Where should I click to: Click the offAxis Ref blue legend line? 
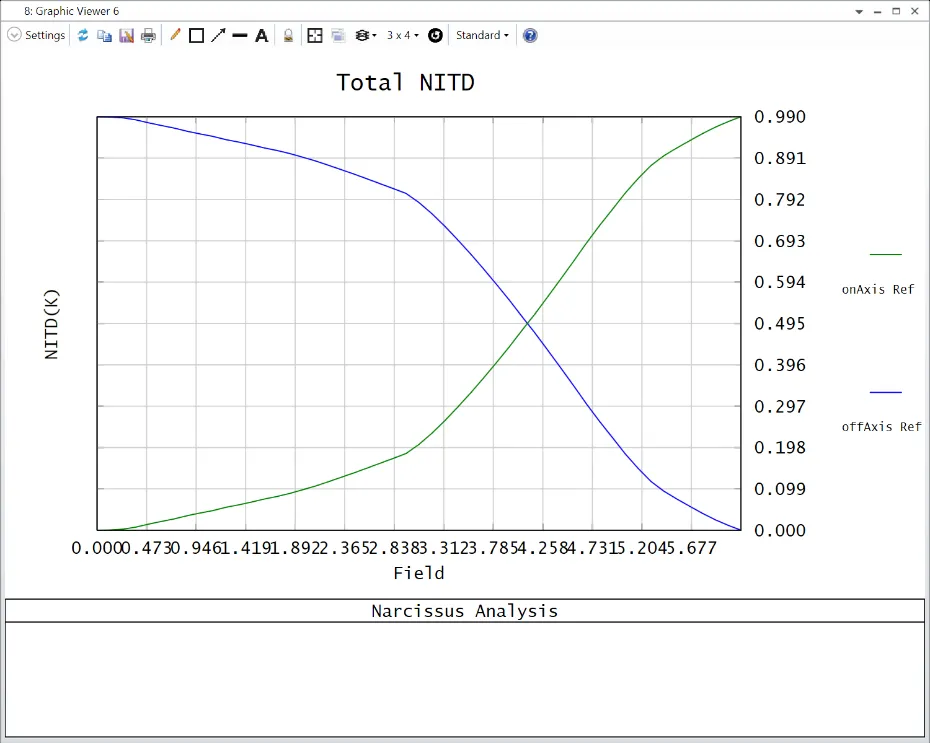(x=885, y=392)
